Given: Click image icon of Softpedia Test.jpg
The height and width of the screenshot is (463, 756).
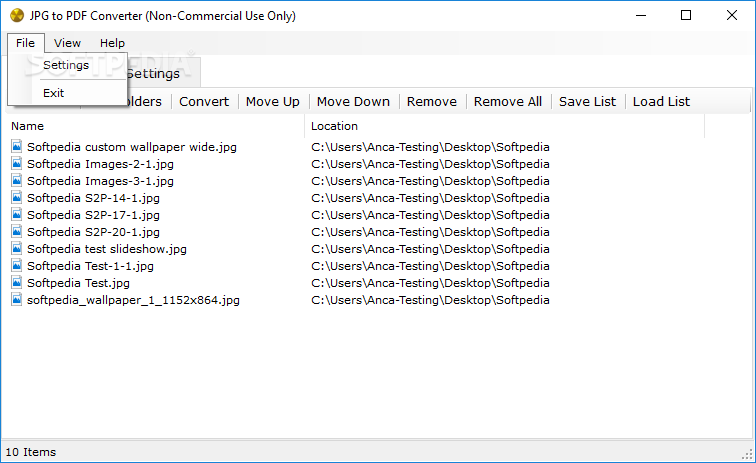Looking at the screenshot, I should coord(17,282).
